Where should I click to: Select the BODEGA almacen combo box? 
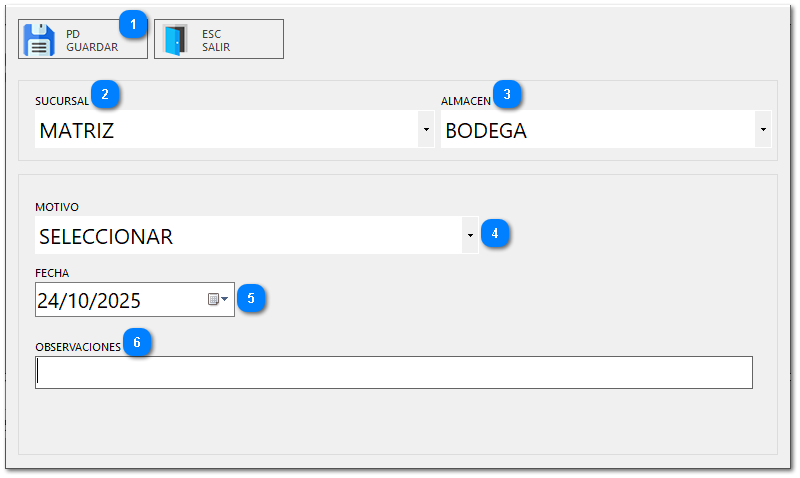[x=597, y=130]
